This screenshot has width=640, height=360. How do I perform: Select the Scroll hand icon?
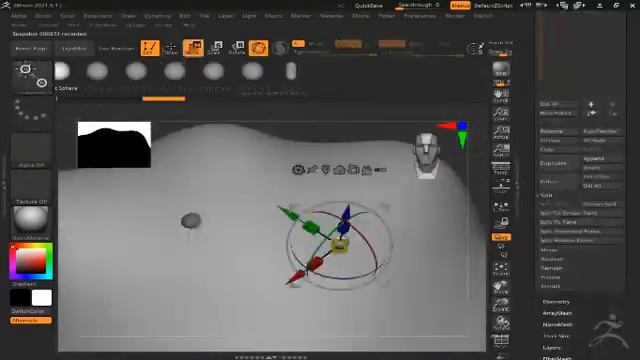click(501, 96)
